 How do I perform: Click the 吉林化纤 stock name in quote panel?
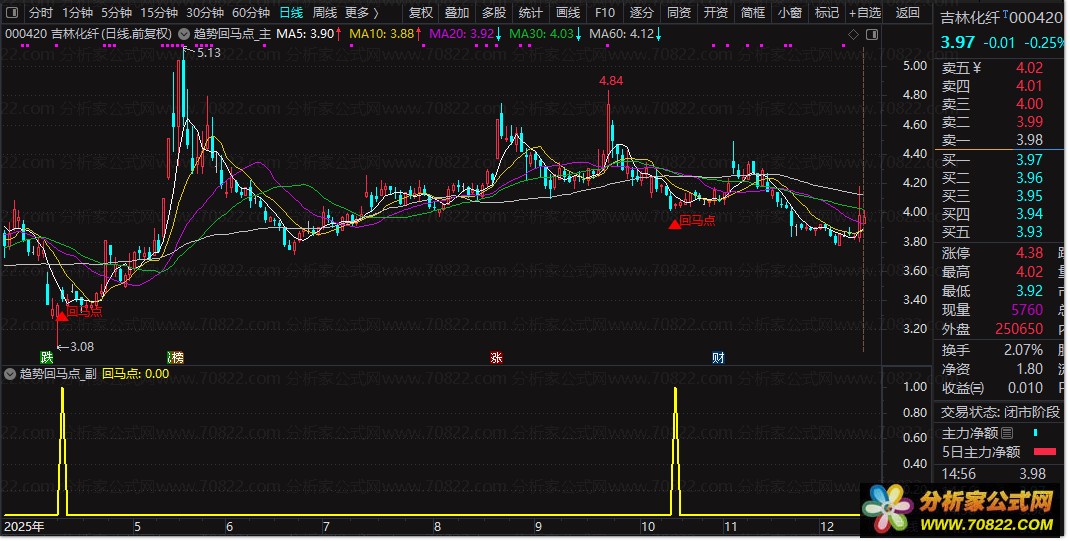click(x=971, y=18)
